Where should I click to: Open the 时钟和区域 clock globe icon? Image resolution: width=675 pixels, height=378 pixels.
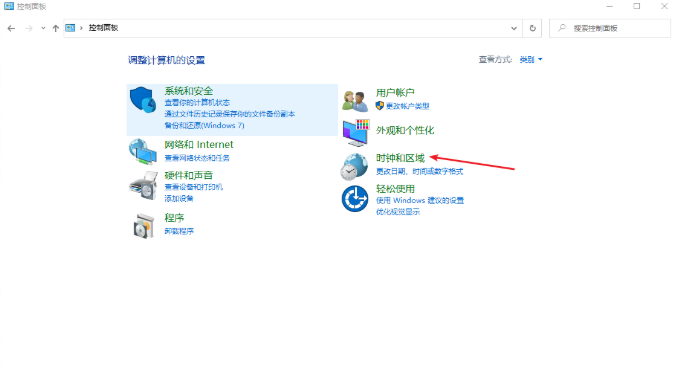pos(354,167)
